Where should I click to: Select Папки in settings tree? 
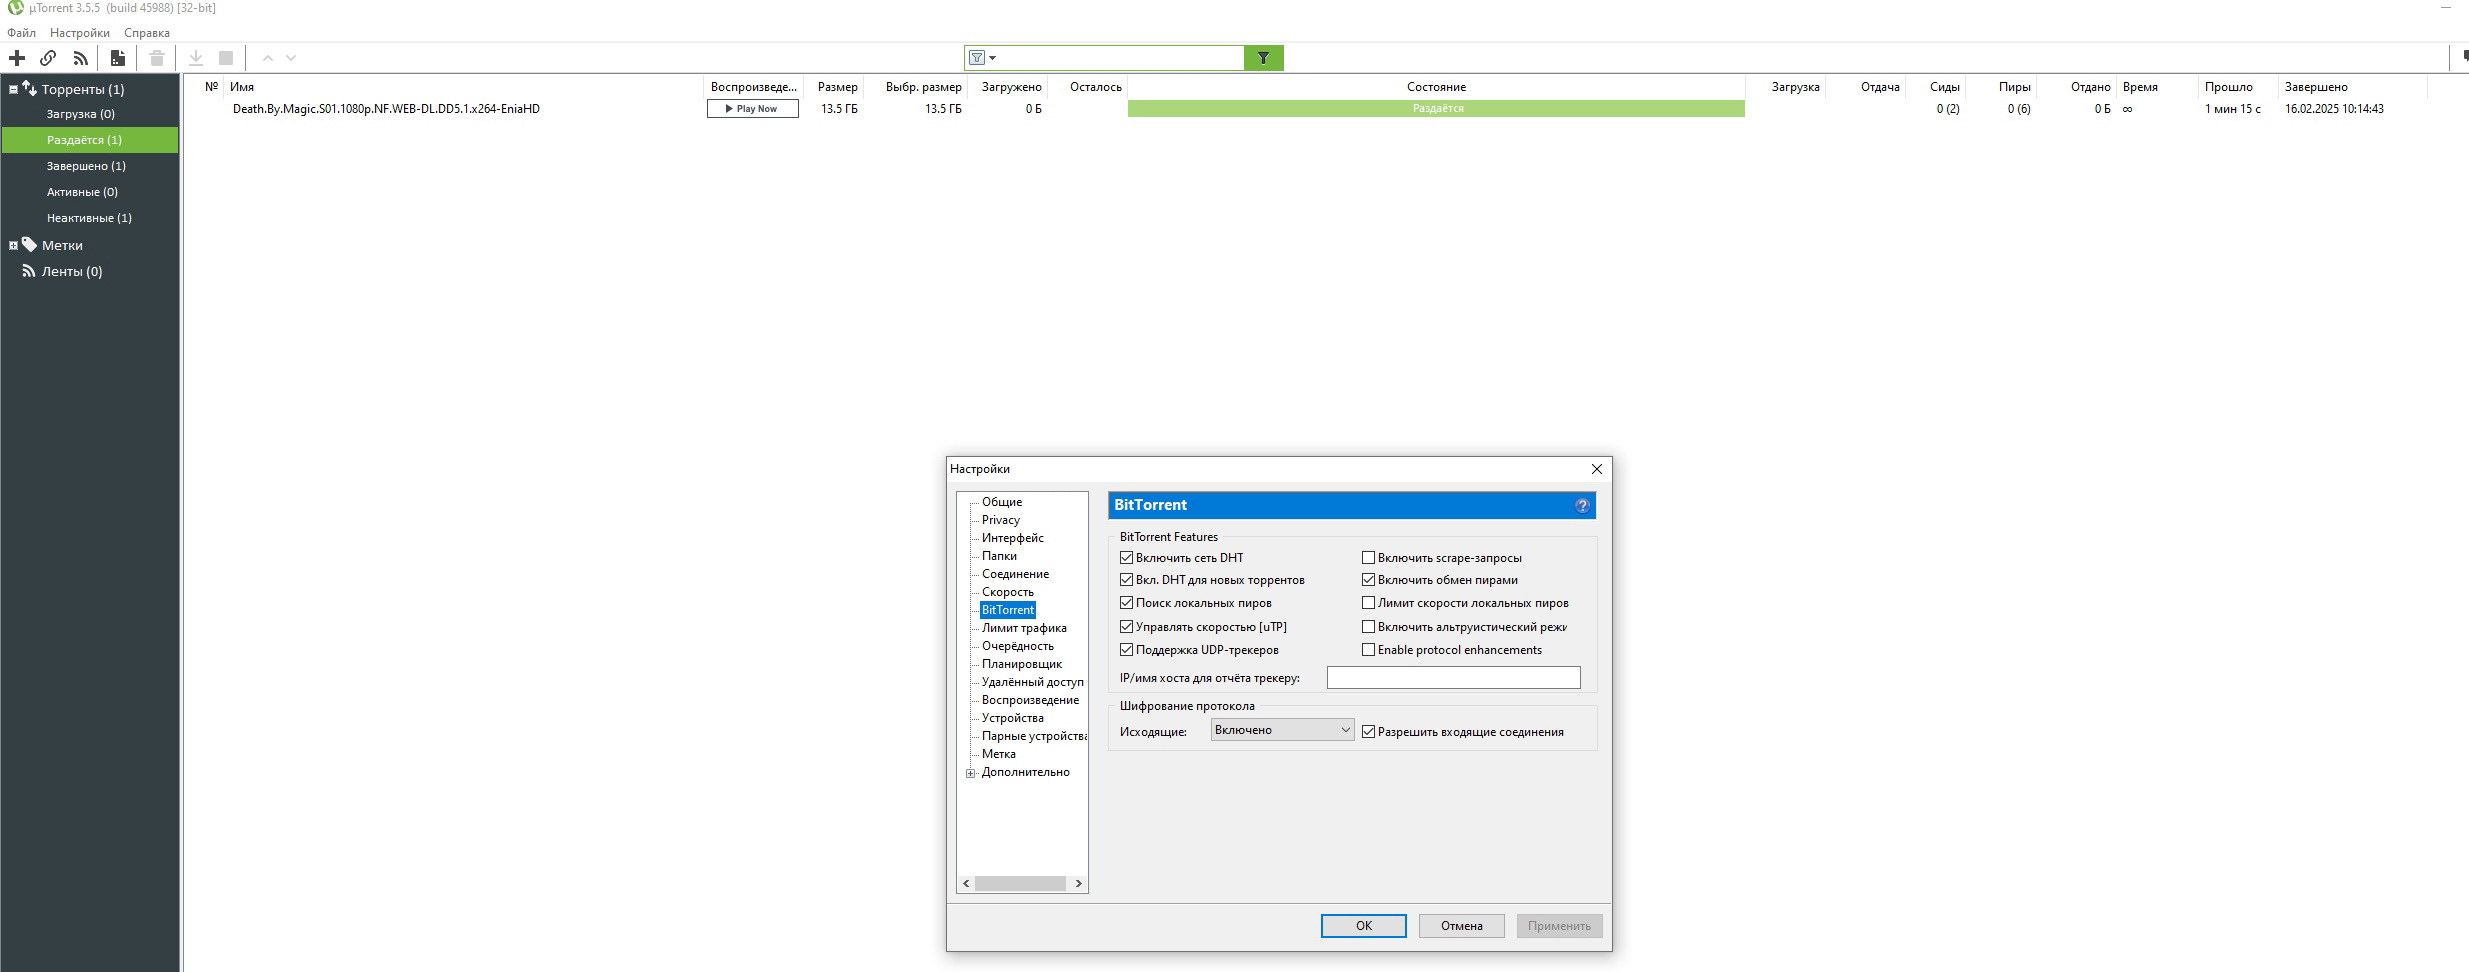pyautogui.click(x=999, y=556)
